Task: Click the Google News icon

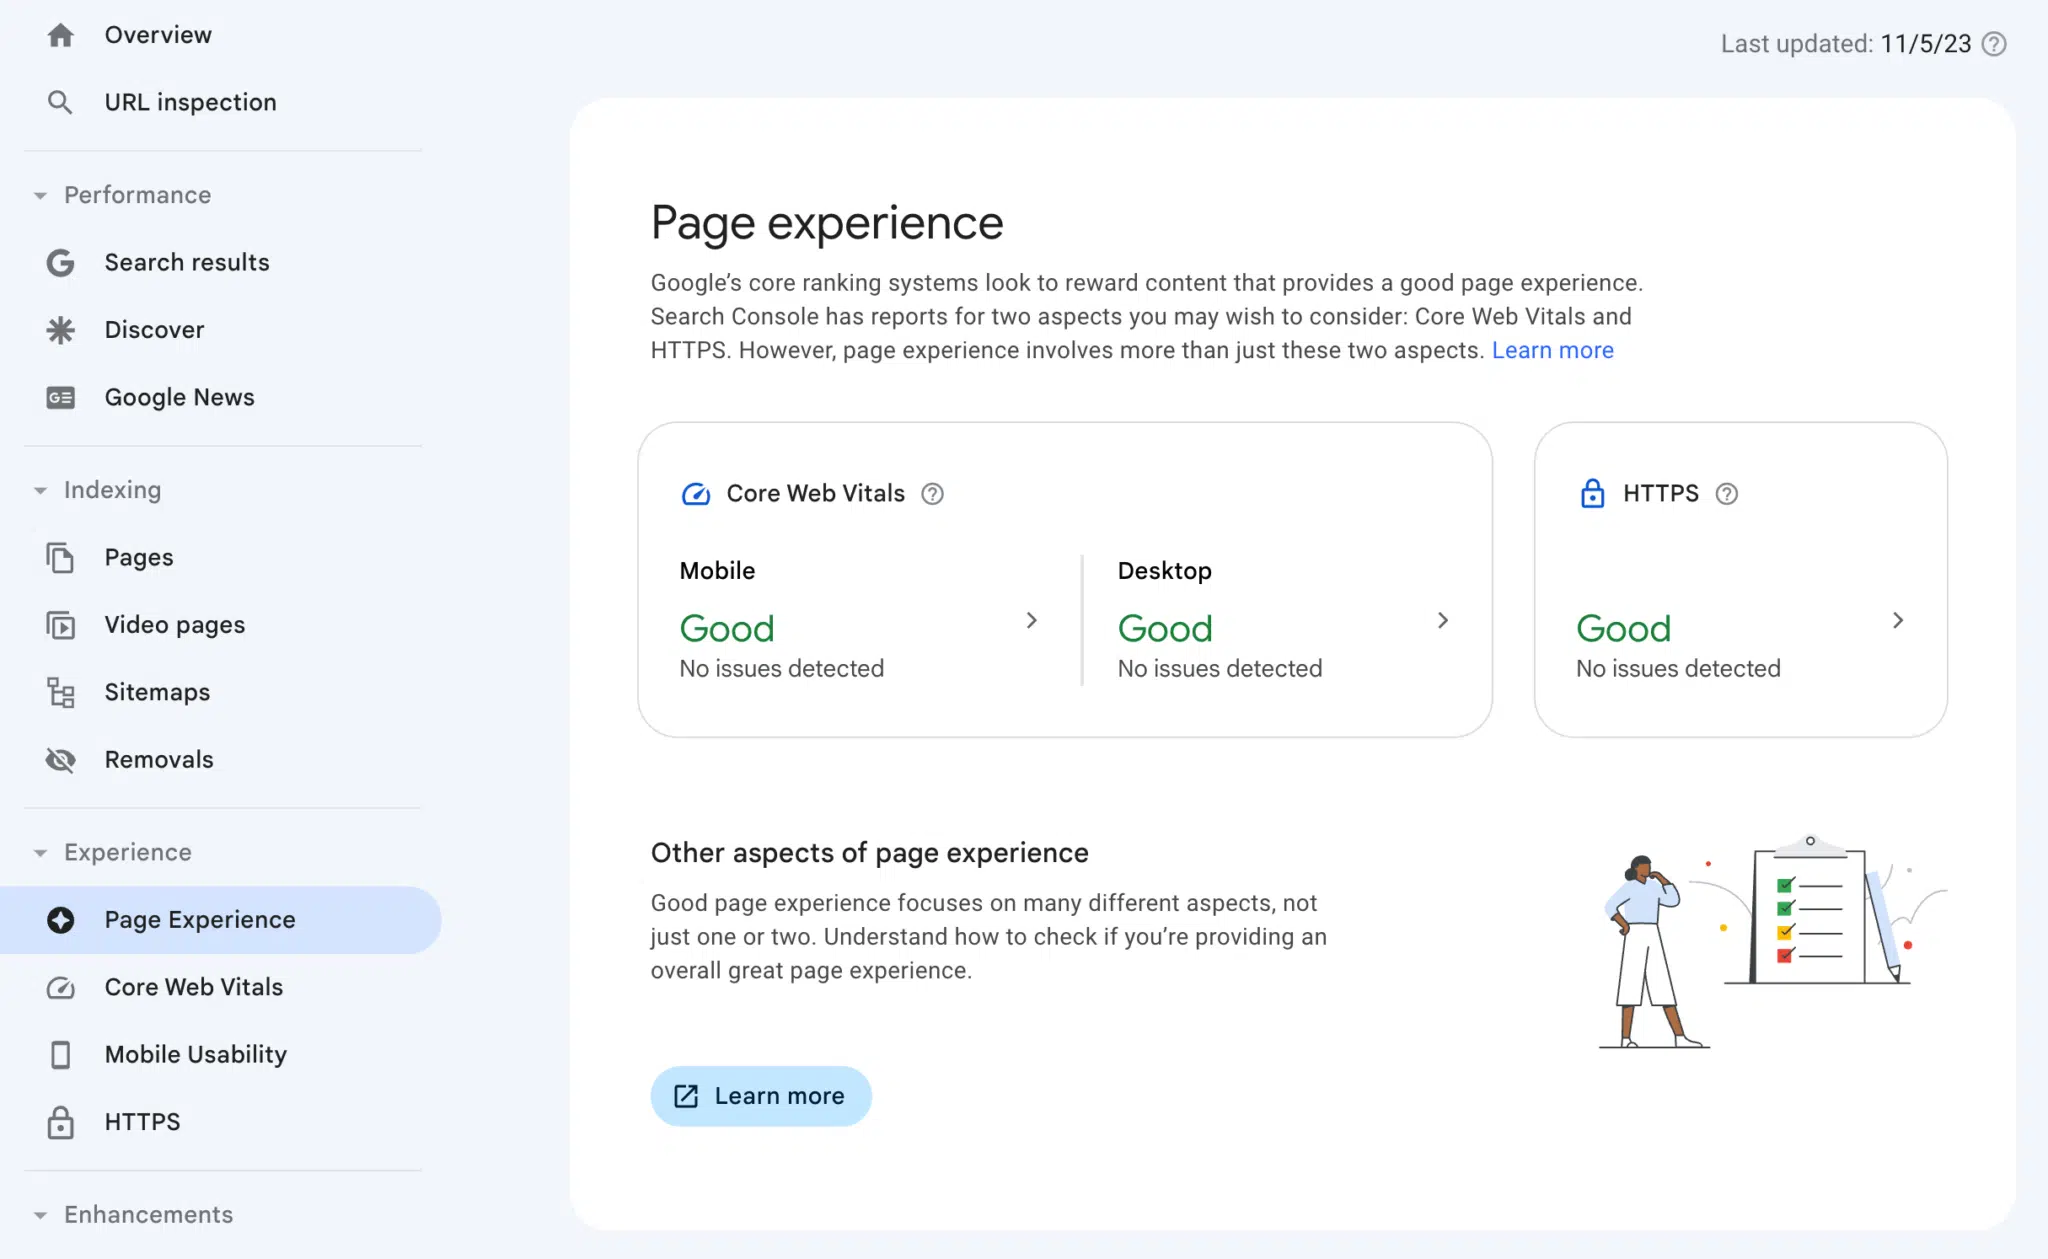Action: pyautogui.click(x=59, y=396)
